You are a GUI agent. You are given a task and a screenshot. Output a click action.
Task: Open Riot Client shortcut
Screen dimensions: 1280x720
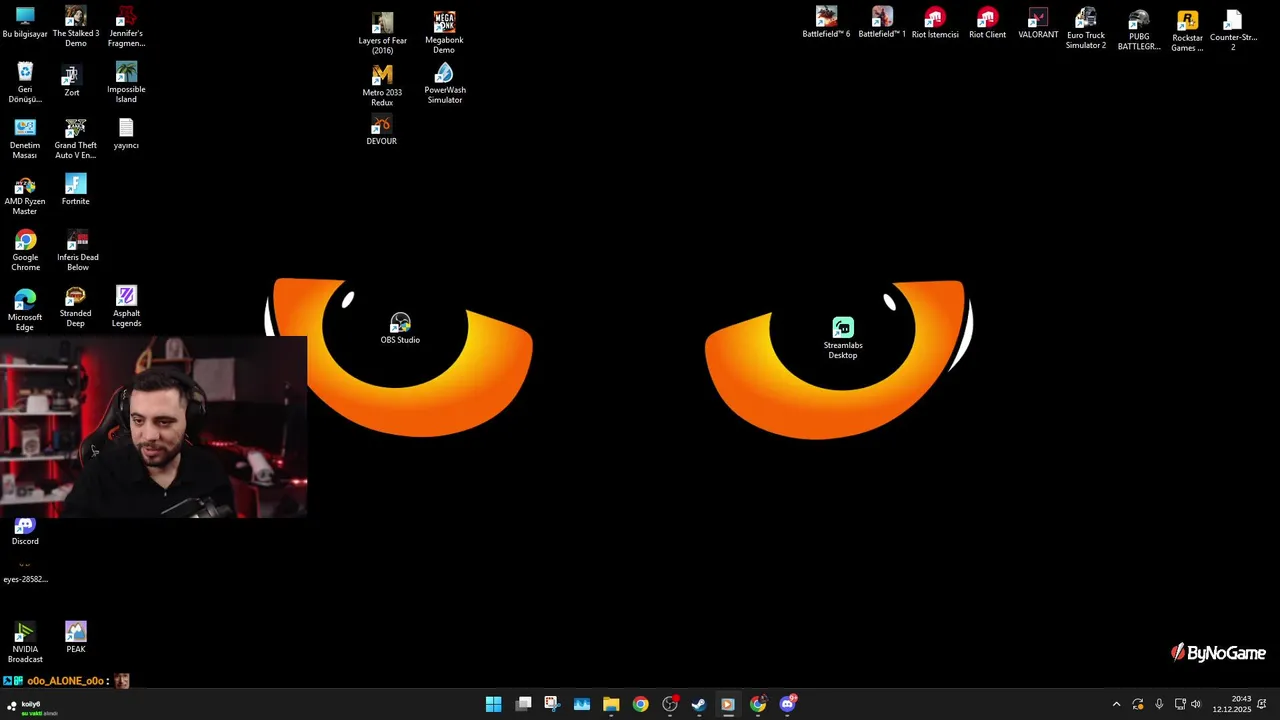pyautogui.click(x=988, y=23)
